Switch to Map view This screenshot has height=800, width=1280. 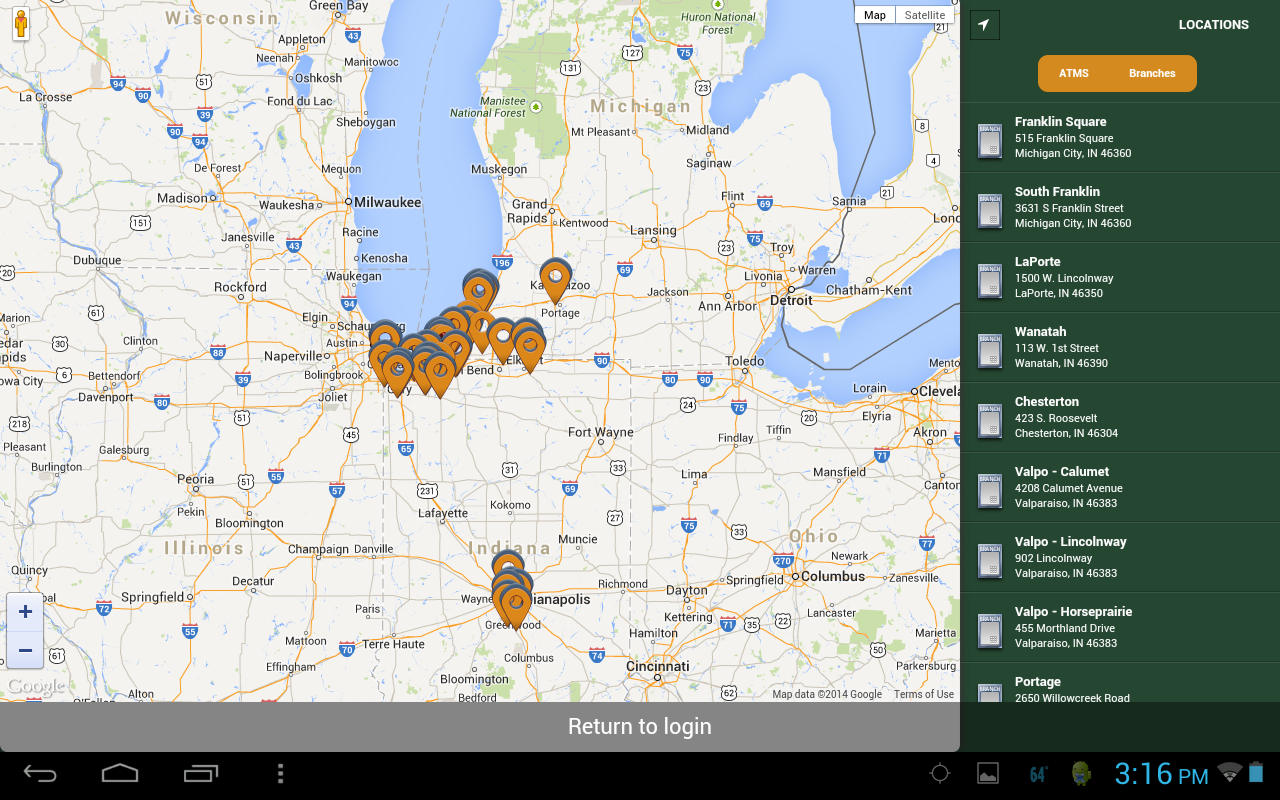(x=875, y=15)
